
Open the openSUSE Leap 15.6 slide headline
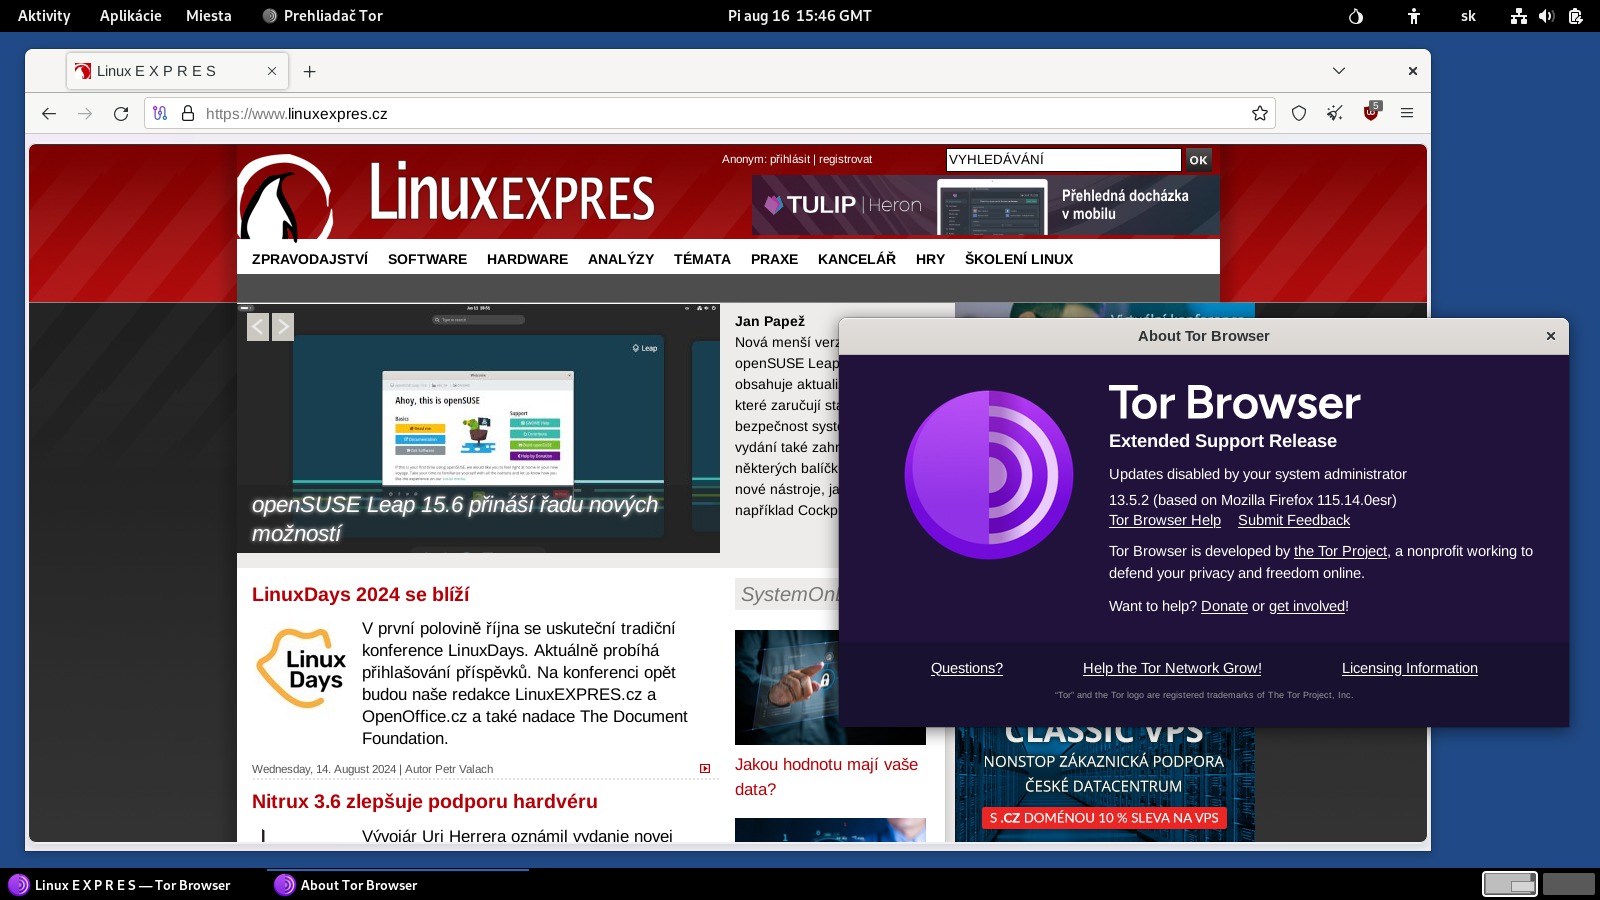point(455,519)
